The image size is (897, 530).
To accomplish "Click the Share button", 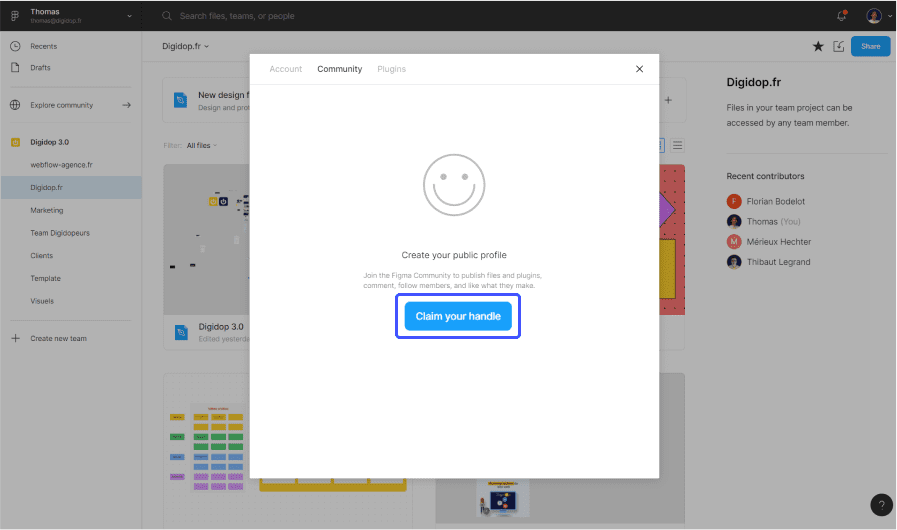I will coord(871,46).
